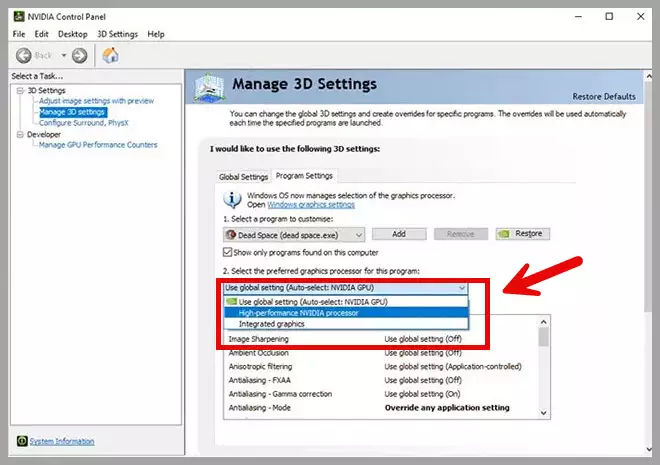Click the NVIDIA Control Panel title icon

pos(19,16)
